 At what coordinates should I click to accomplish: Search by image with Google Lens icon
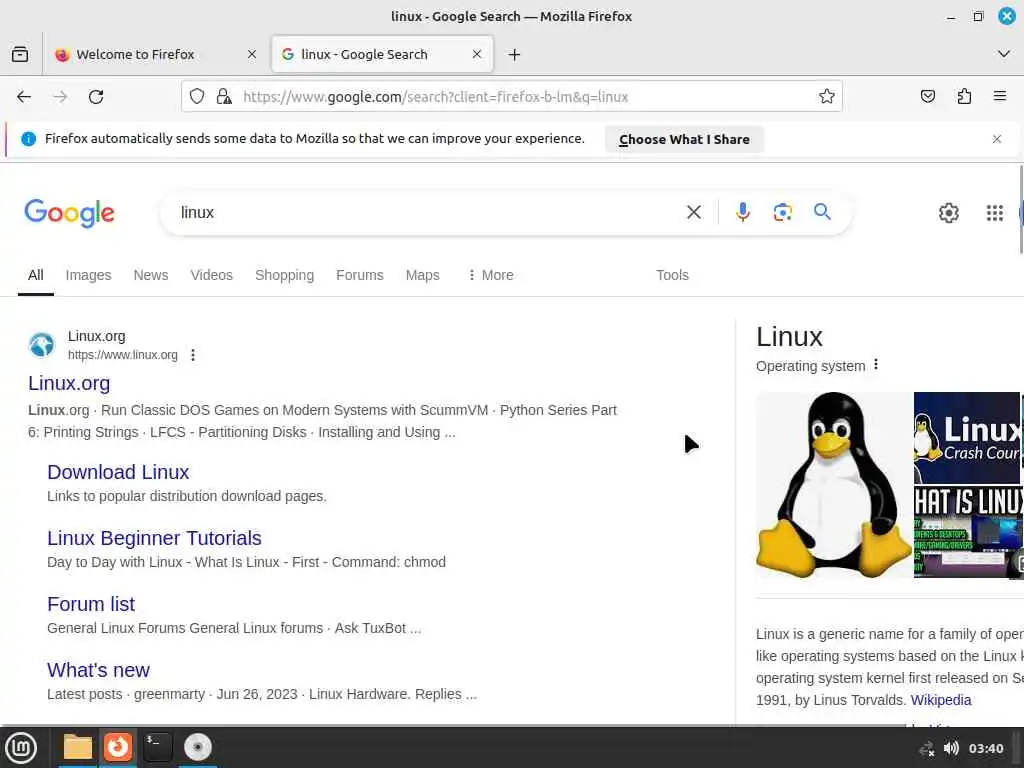(x=782, y=212)
